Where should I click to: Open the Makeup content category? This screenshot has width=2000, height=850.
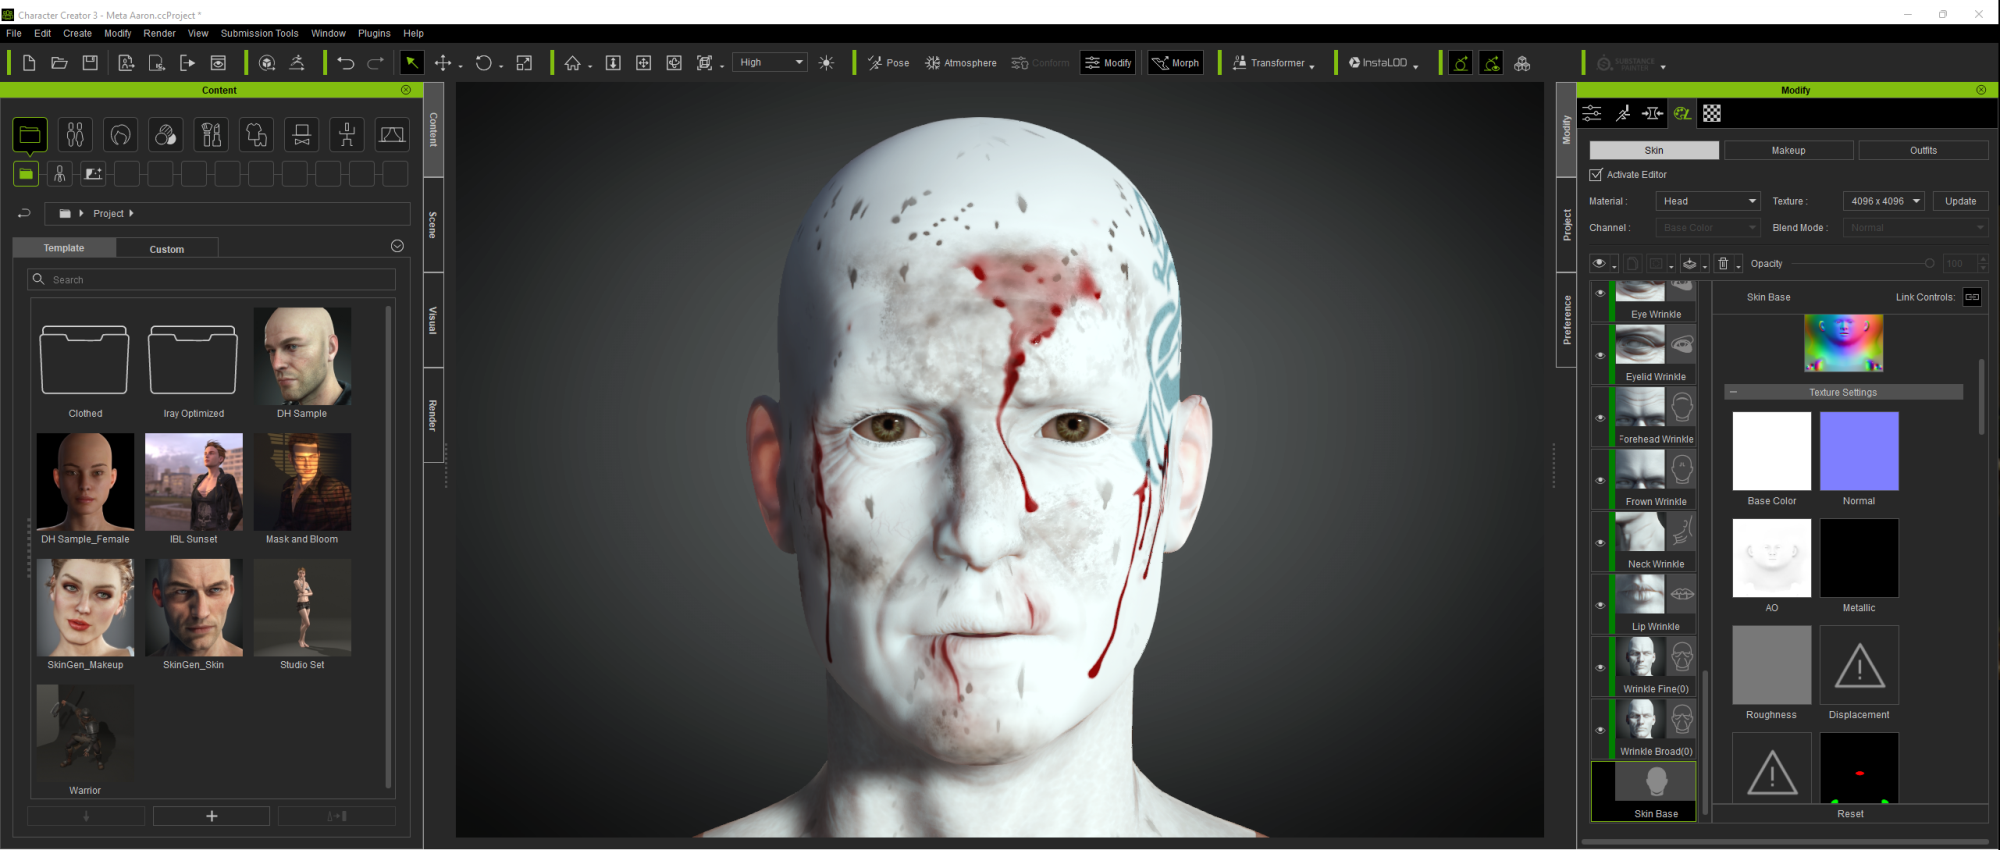[211, 134]
